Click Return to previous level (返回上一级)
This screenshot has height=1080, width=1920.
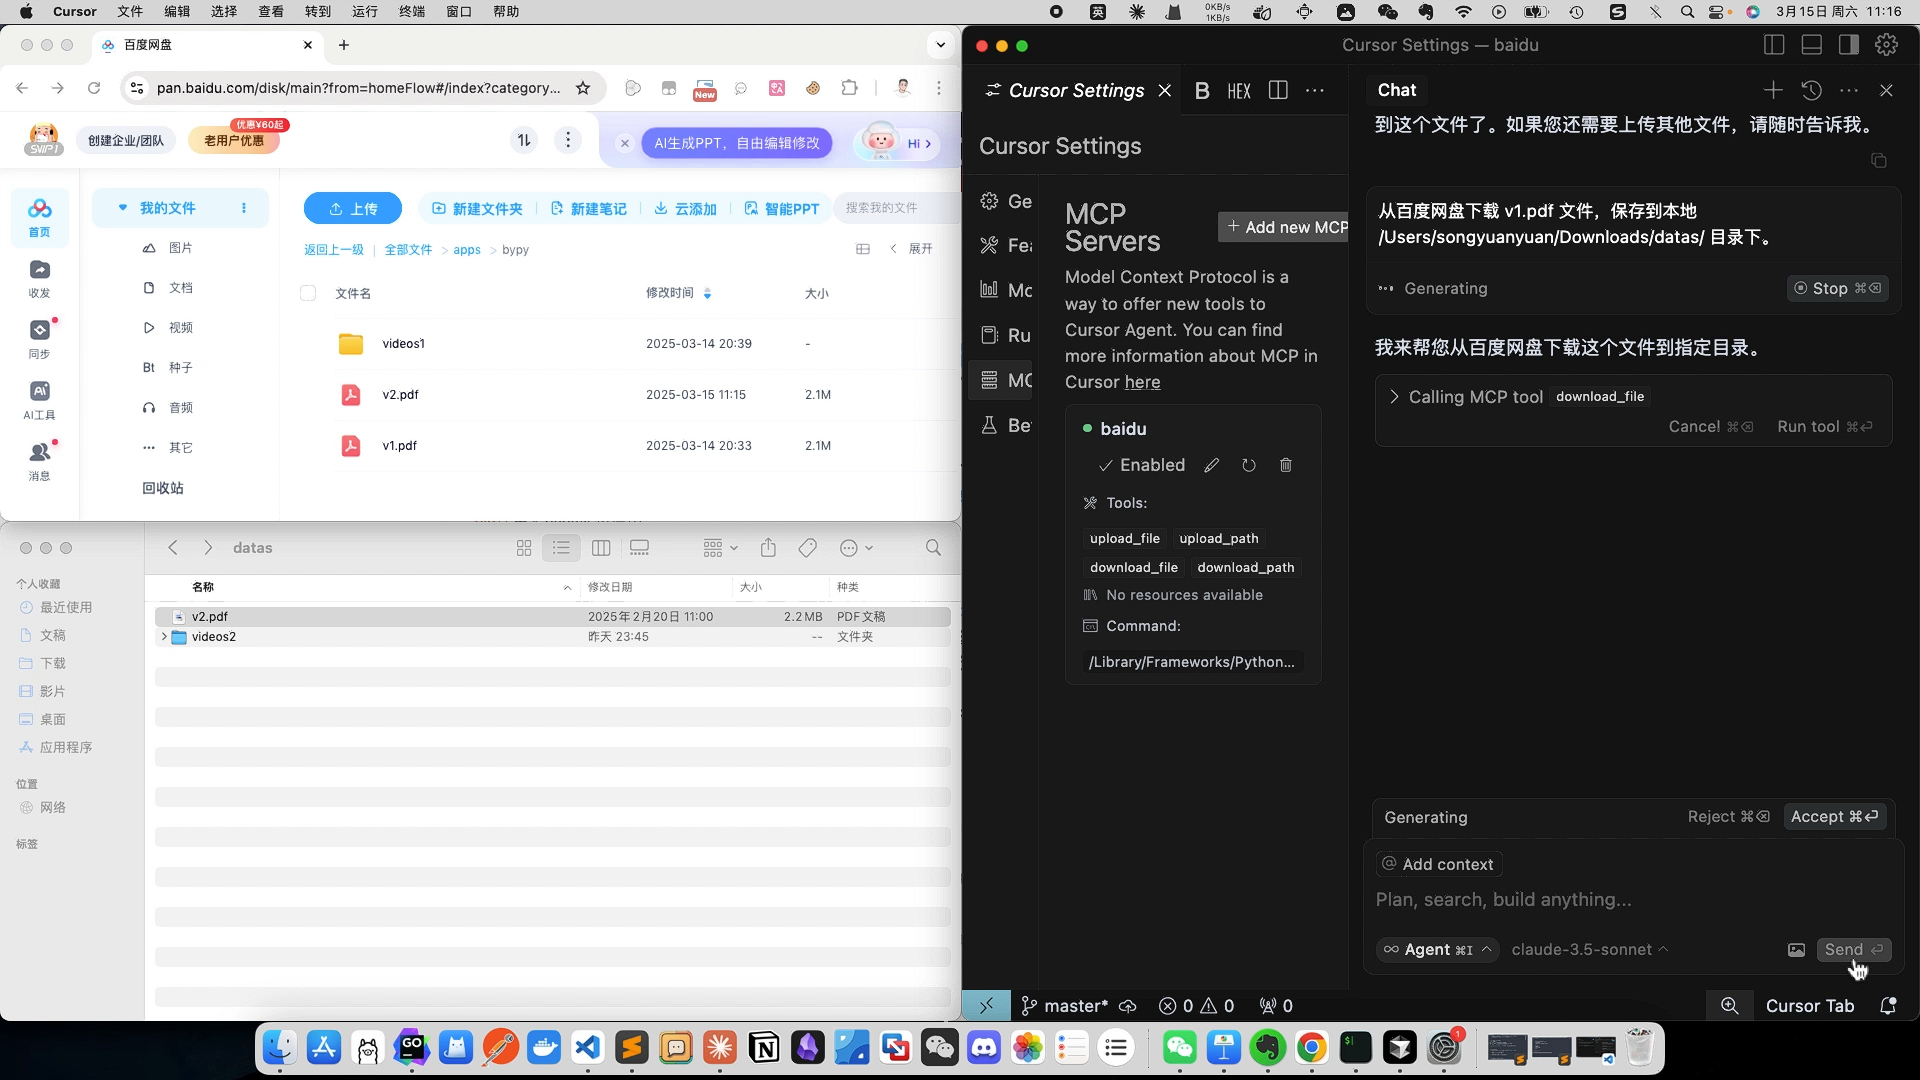(334, 250)
